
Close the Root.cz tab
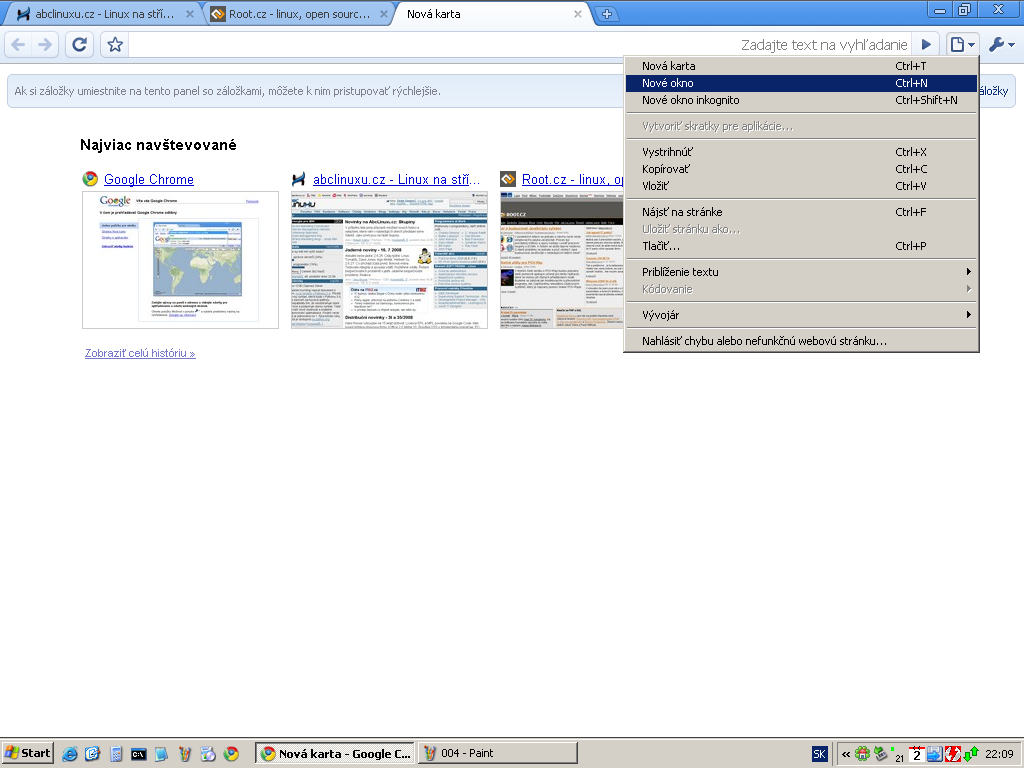(384, 14)
